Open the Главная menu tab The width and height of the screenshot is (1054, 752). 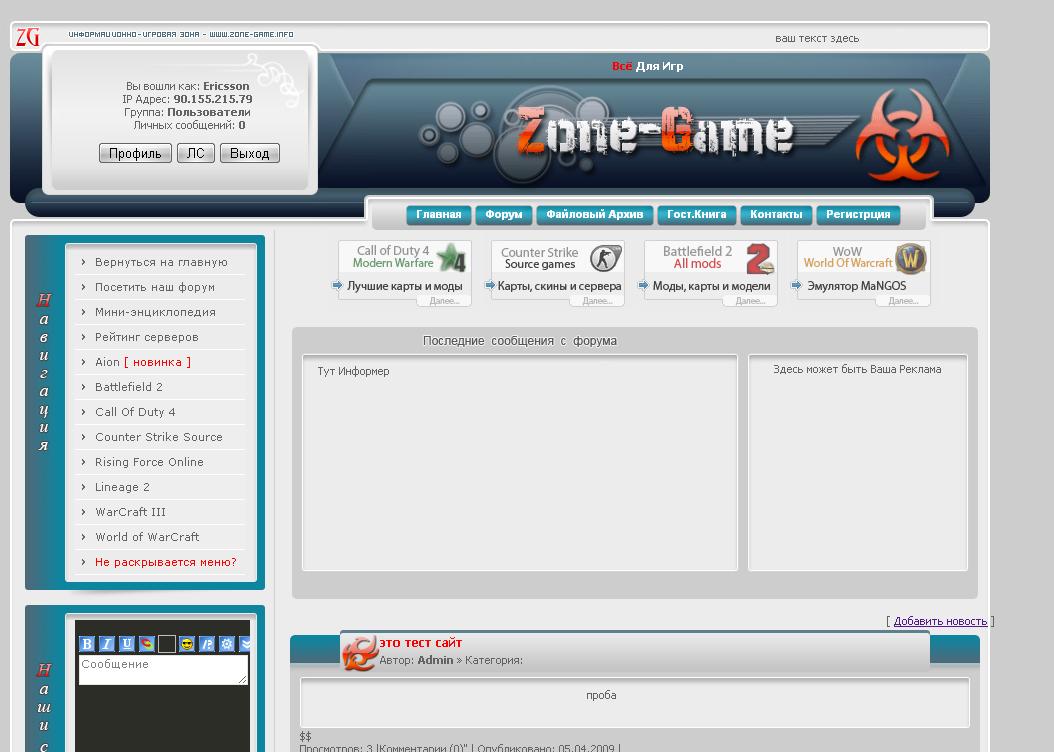pos(439,214)
